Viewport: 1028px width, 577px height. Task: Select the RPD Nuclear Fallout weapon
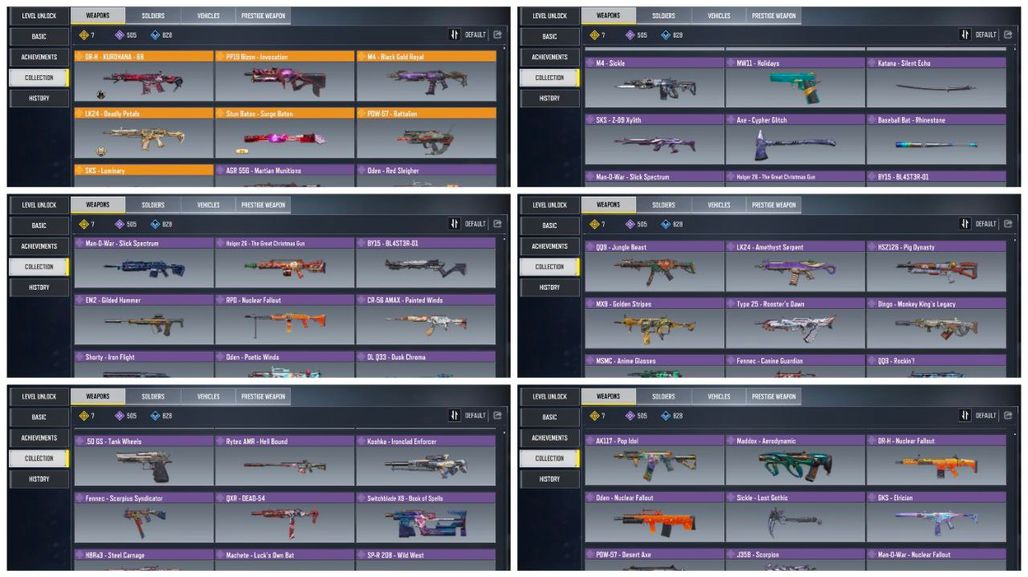pos(285,320)
